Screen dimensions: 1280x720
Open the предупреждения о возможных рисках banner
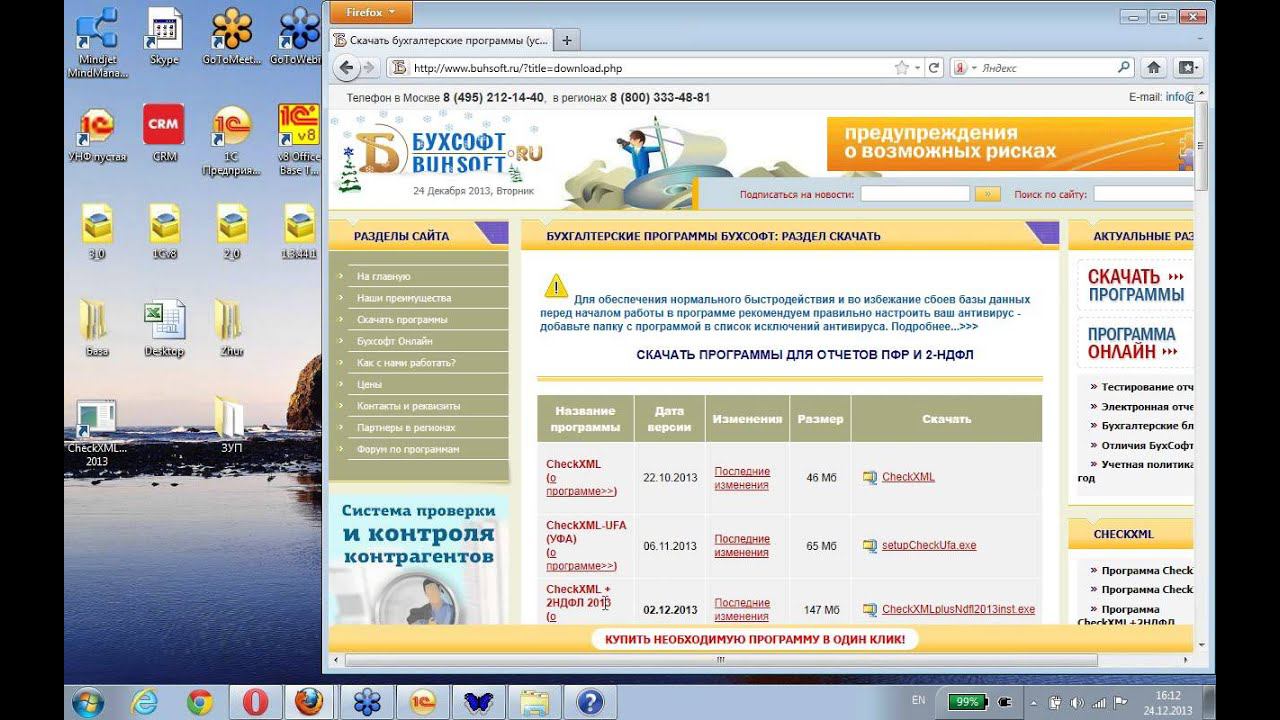[x=1010, y=143]
